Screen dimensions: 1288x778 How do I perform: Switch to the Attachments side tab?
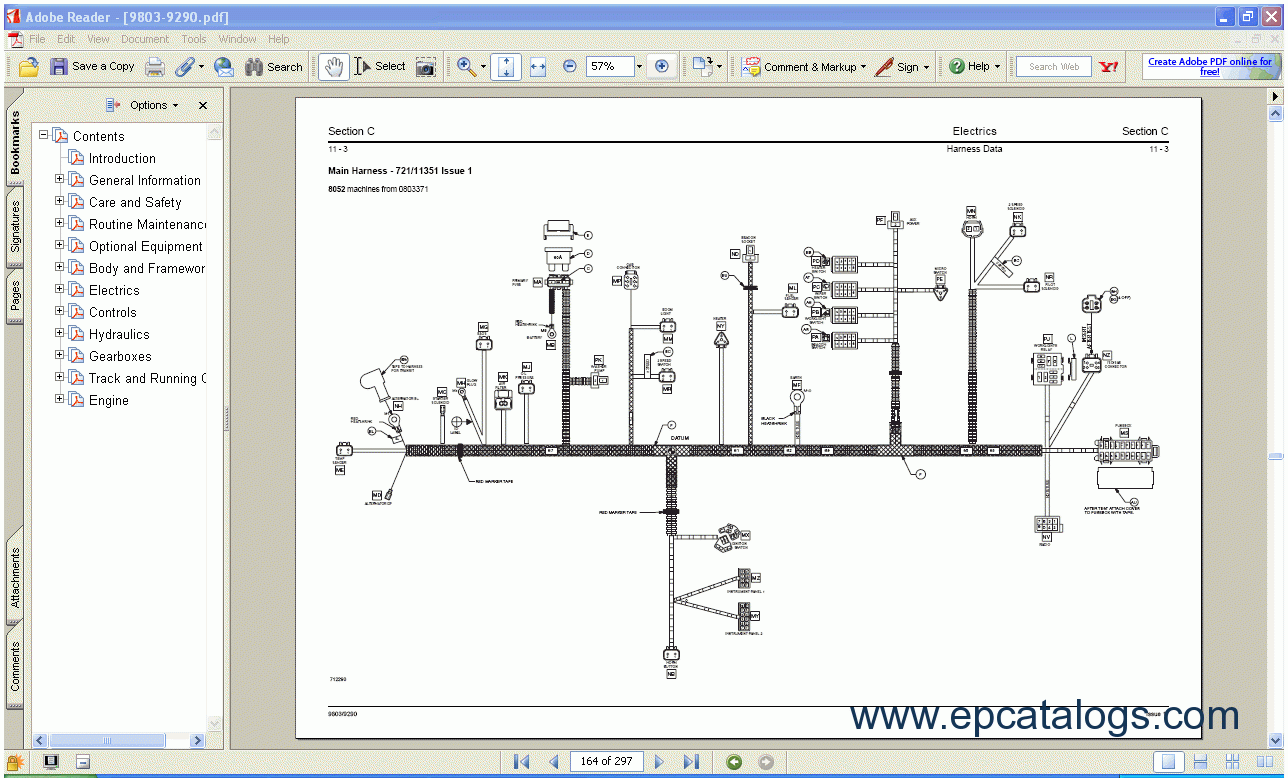[15, 577]
